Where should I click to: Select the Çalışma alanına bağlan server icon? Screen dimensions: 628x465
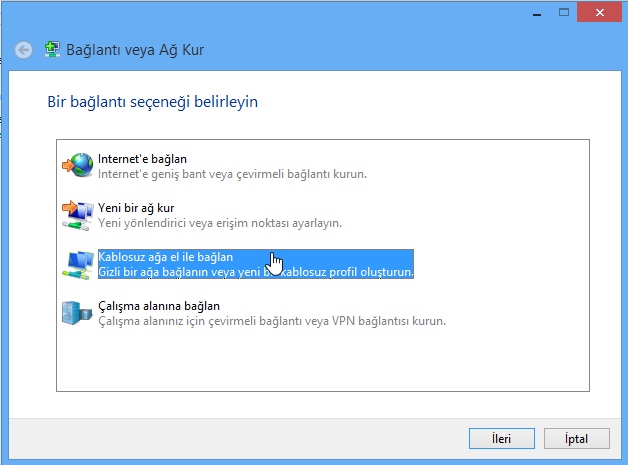click(x=77, y=313)
